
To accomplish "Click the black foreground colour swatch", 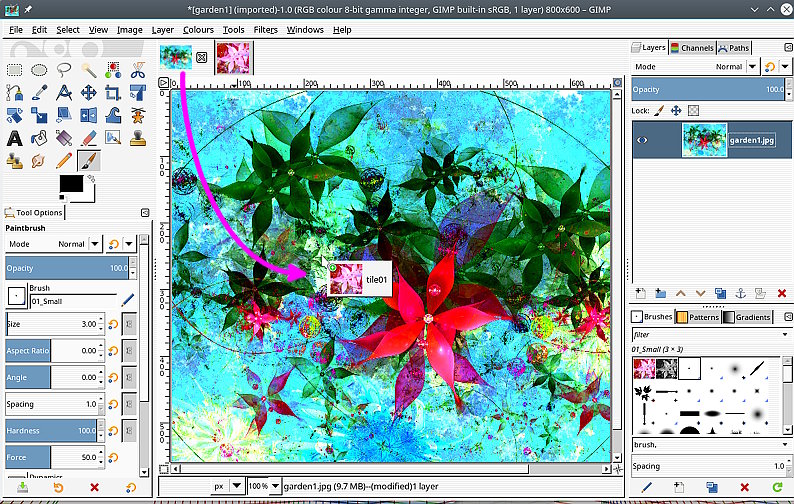I will [x=71, y=183].
